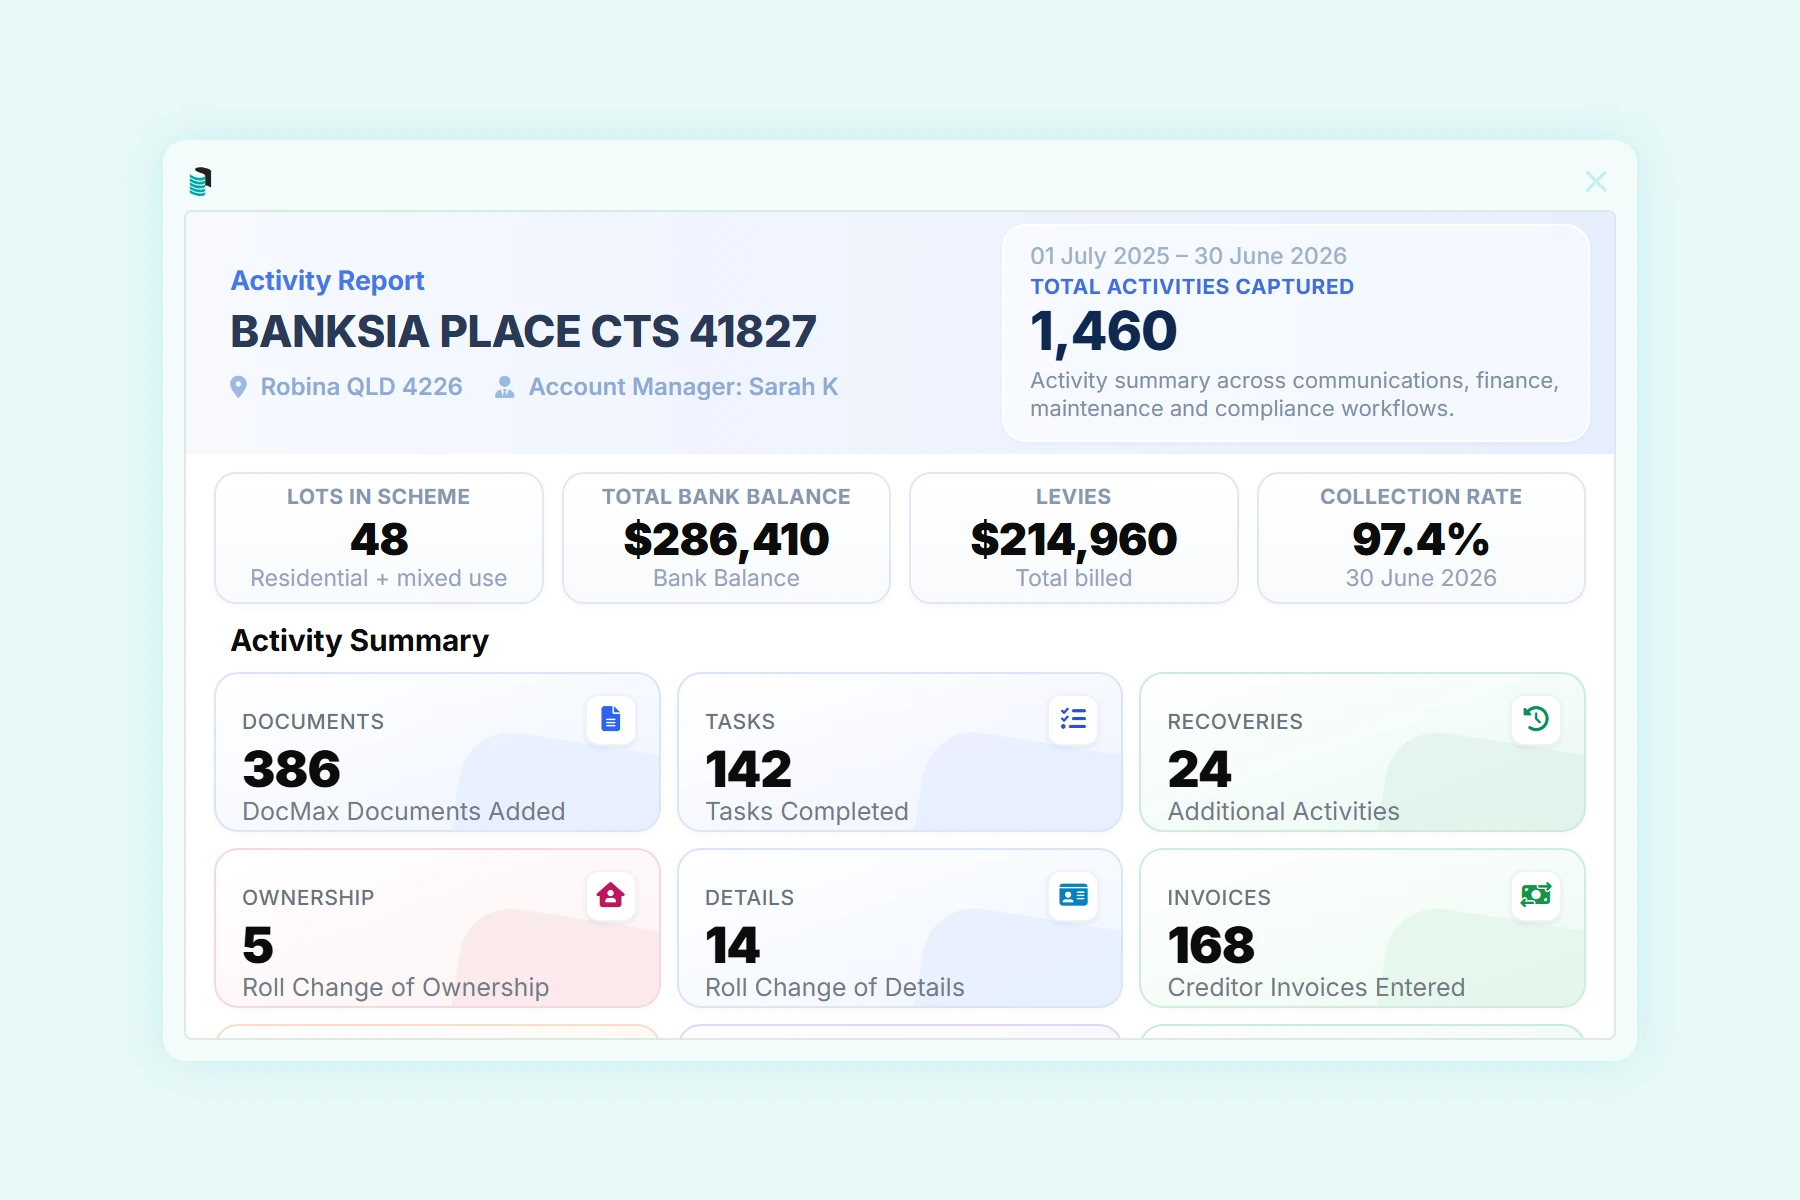
Task: Click the stacked-coin app logo icon
Action: 200,181
